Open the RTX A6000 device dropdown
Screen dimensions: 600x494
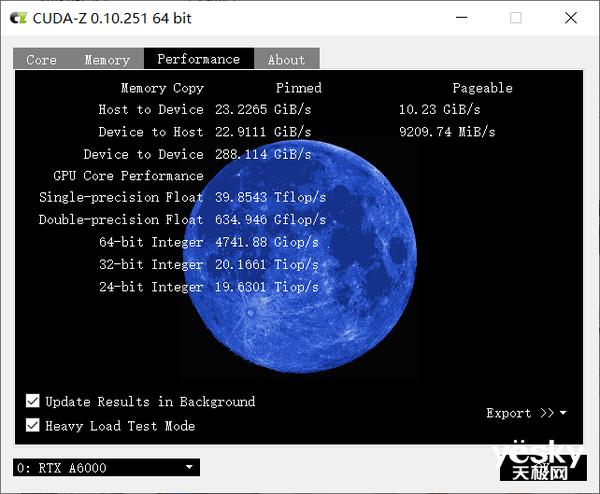pyautogui.click(x=106, y=467)
